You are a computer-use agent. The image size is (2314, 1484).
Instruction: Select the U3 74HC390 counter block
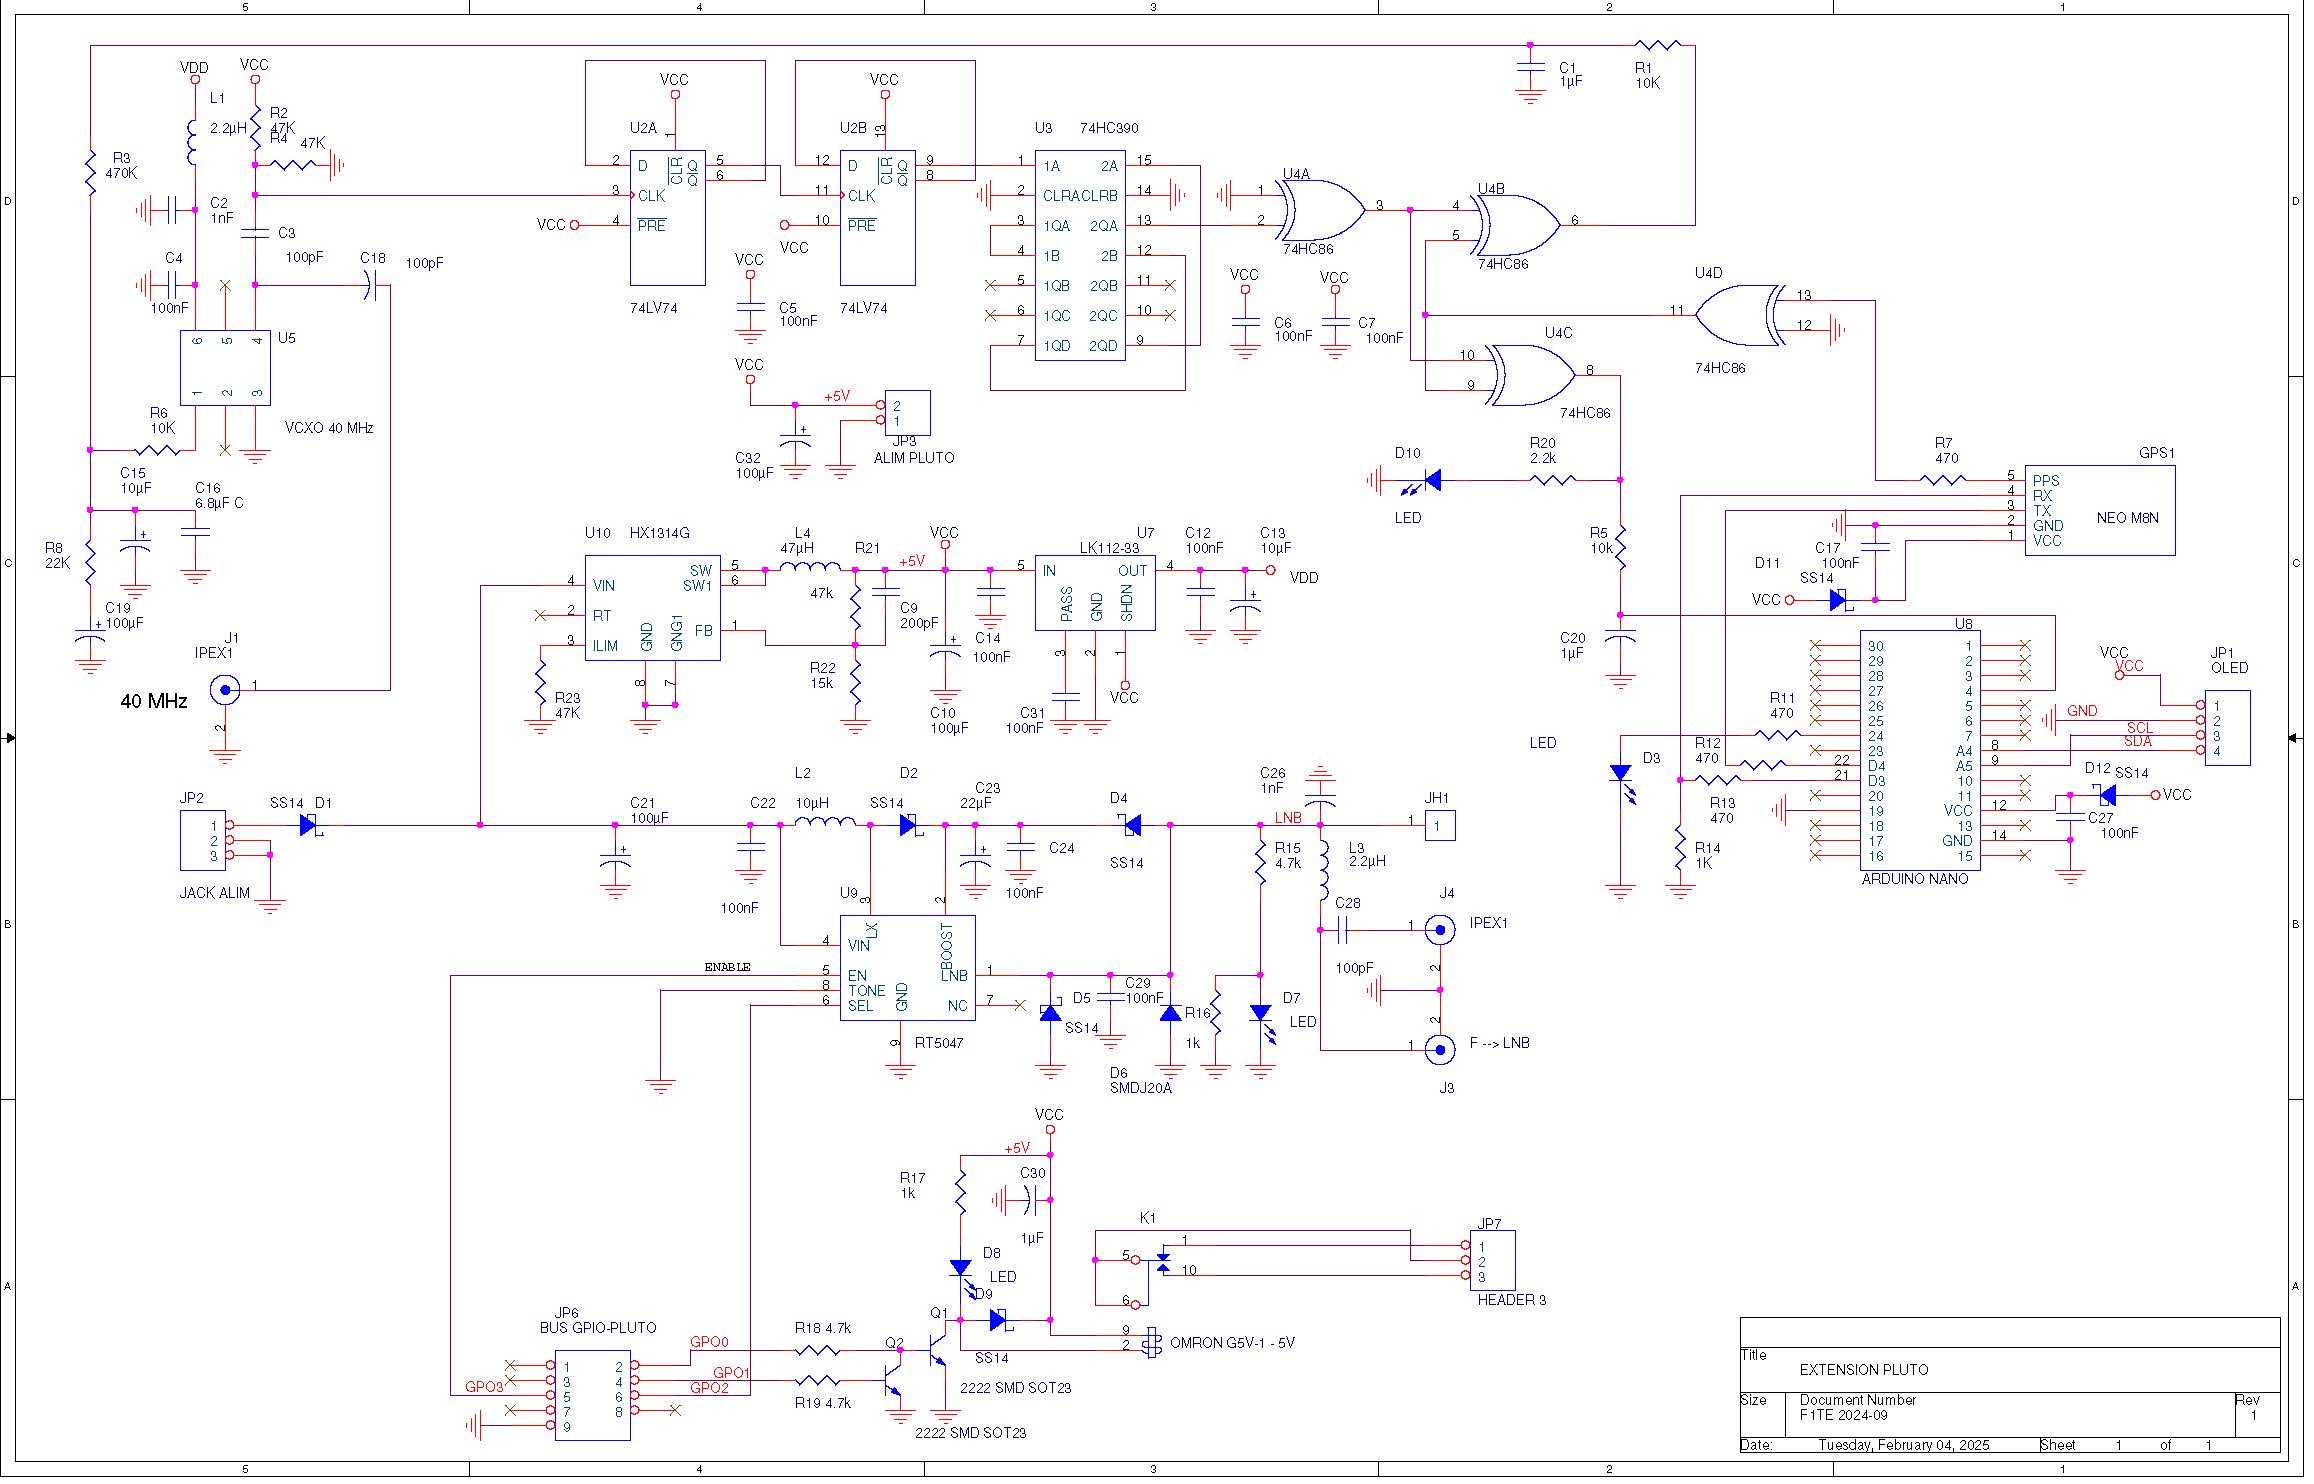click(1080, 256)
